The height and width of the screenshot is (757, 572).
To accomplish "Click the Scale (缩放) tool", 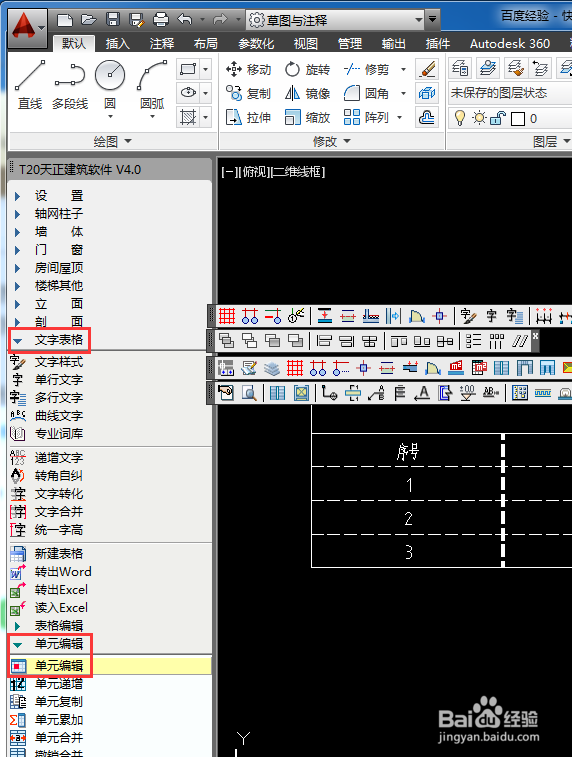I will (x=307, y=117).
